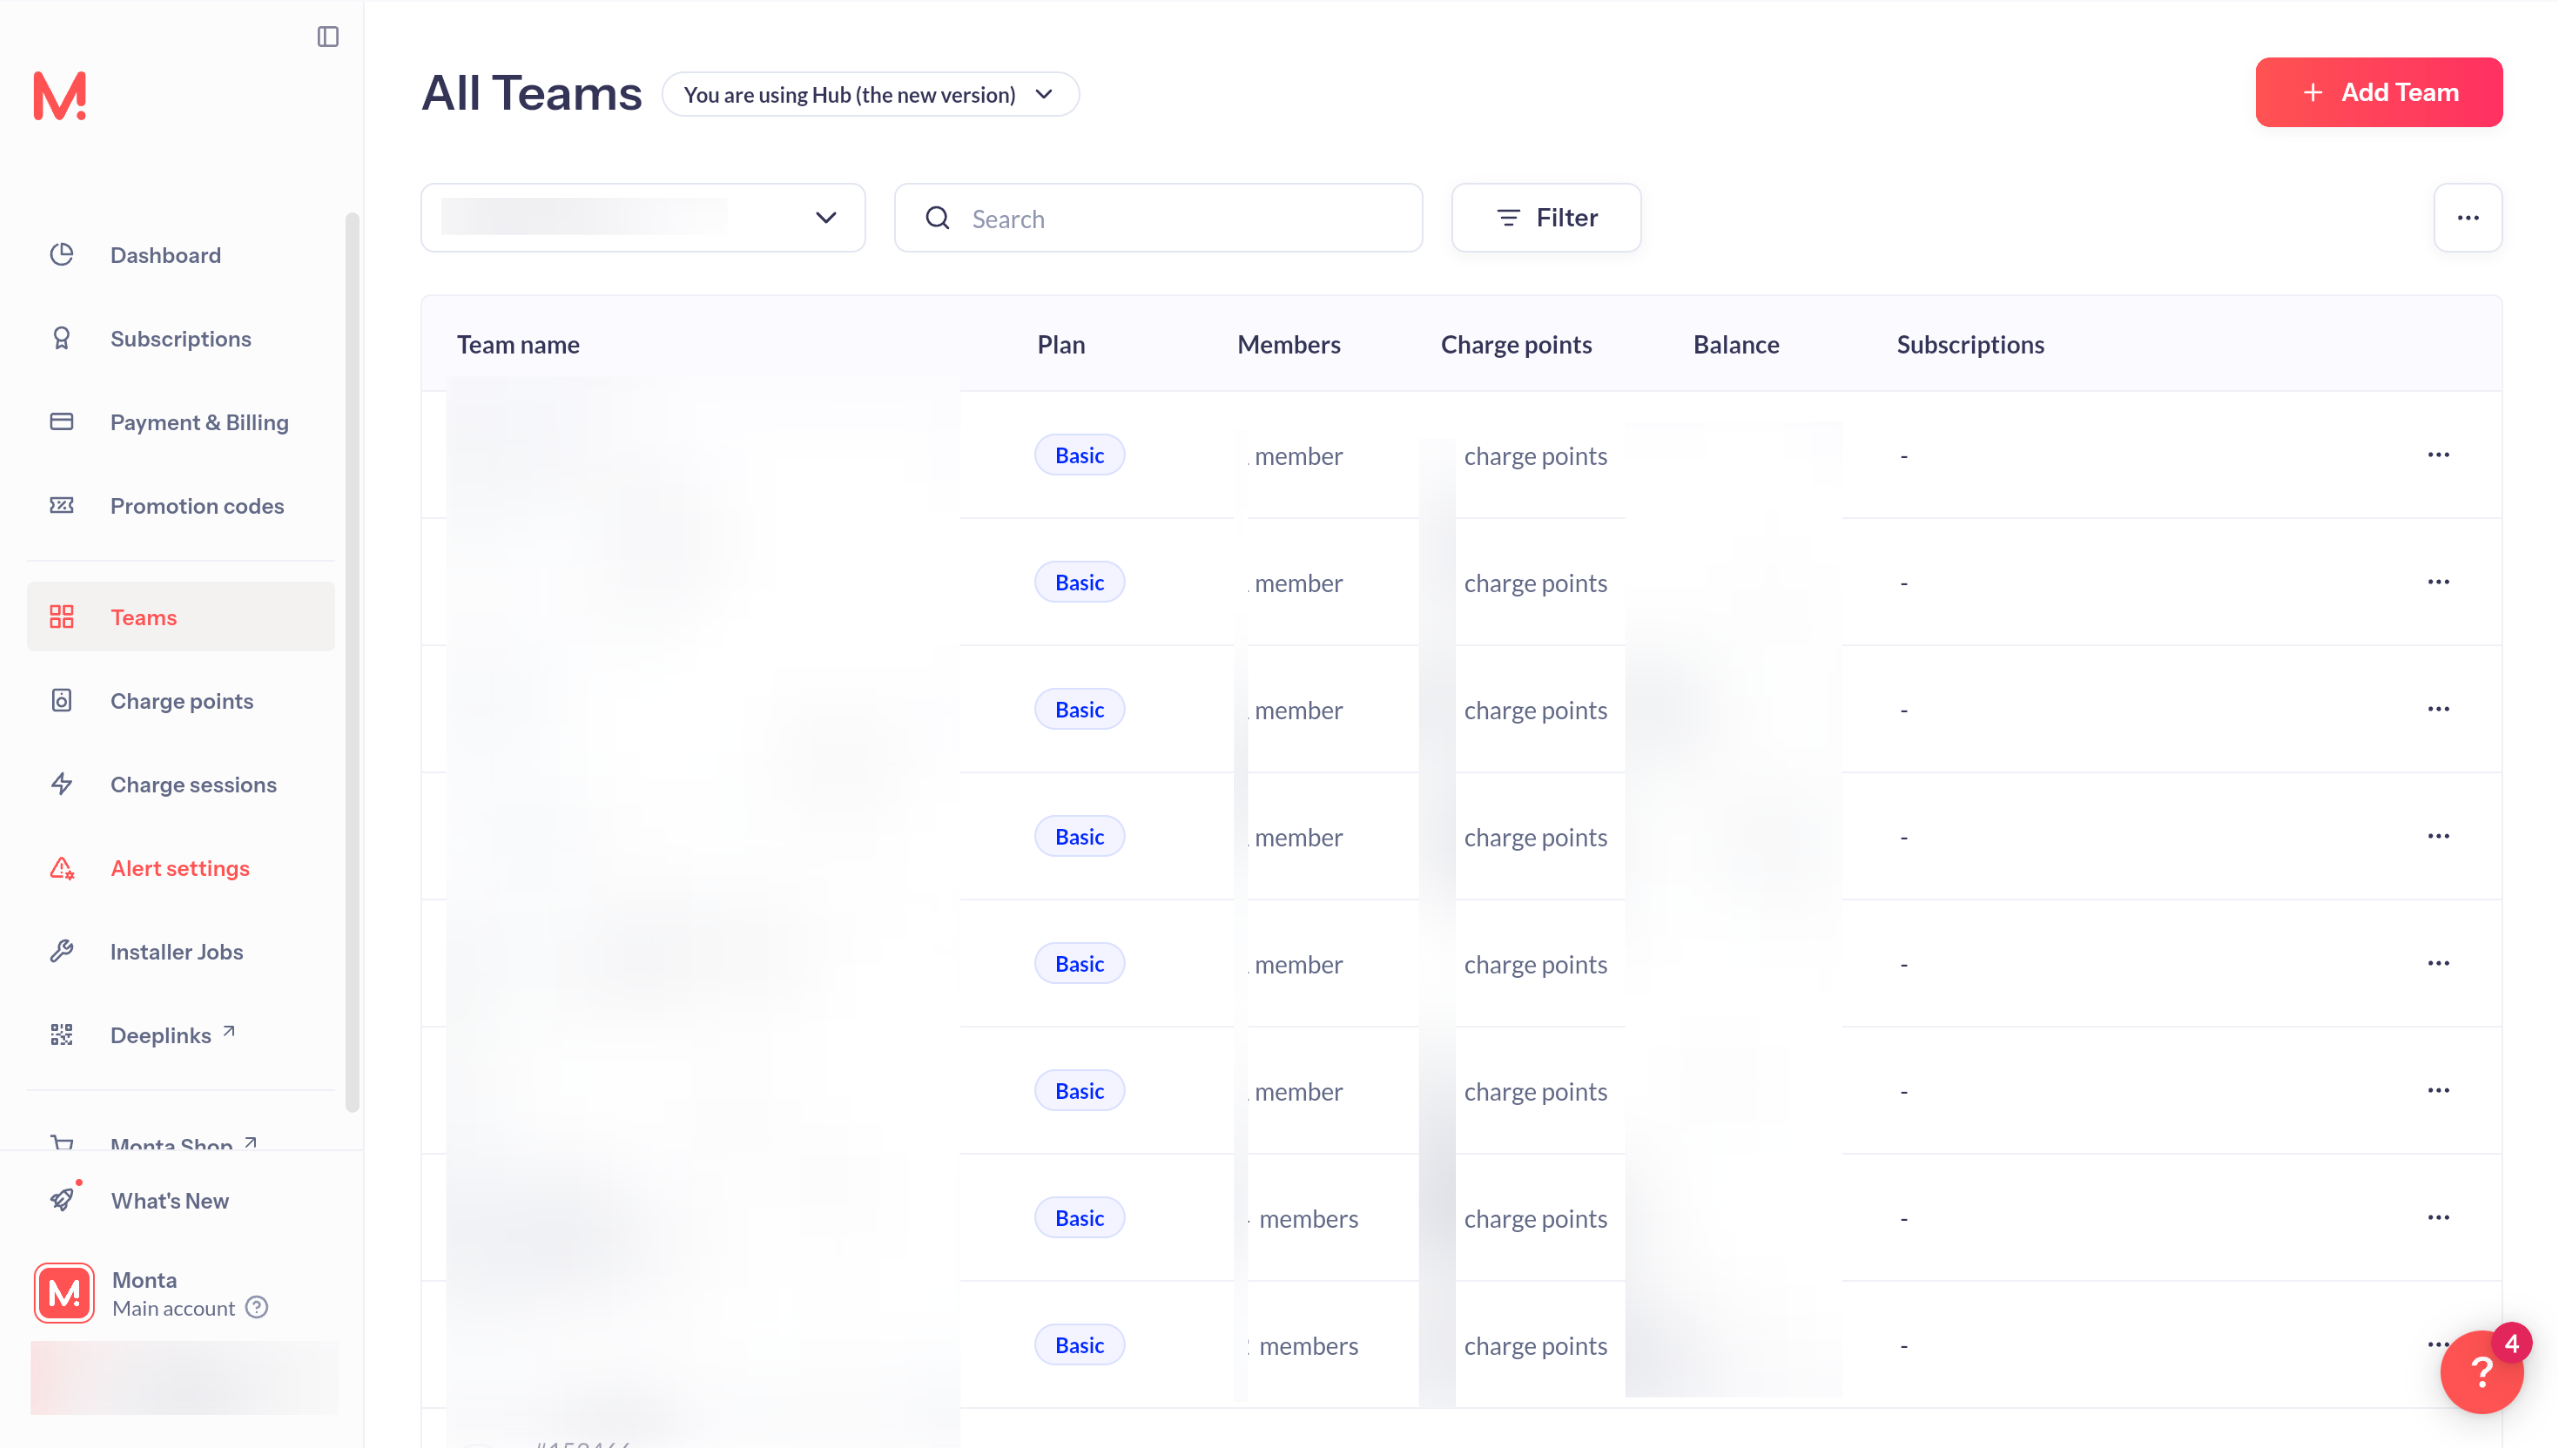
Task: Open Dashboard from the sidebar
Action: (165, 255)
